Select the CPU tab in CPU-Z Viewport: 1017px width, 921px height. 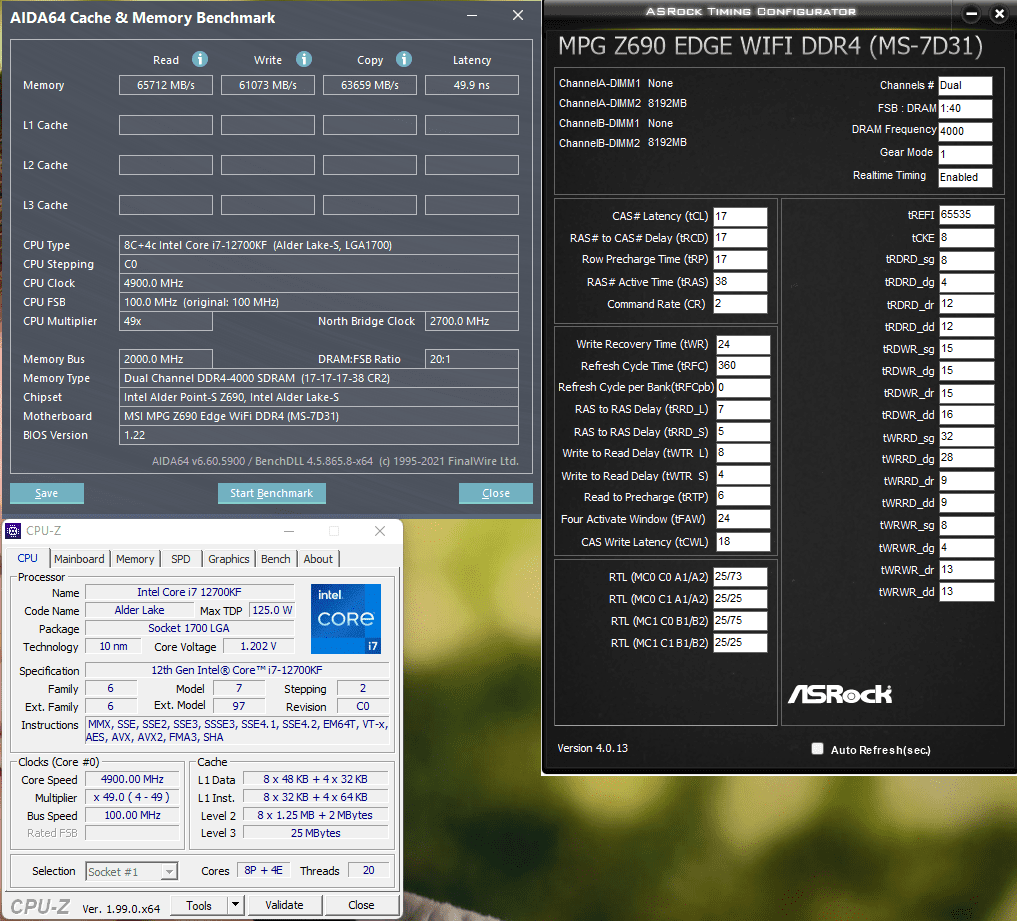[x=28, y=558]
